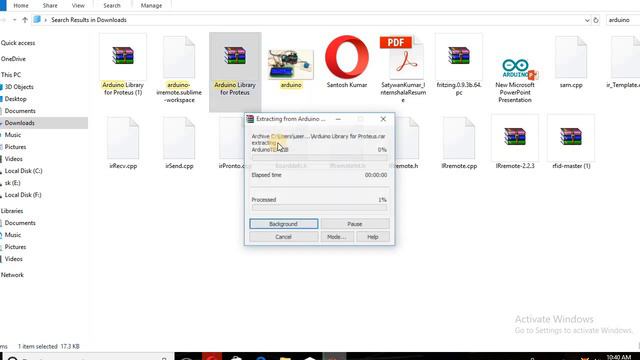Open the Search ribbon tab
Image resolution: width=640 pixels, height=360 pixels.
click(112, 6)
